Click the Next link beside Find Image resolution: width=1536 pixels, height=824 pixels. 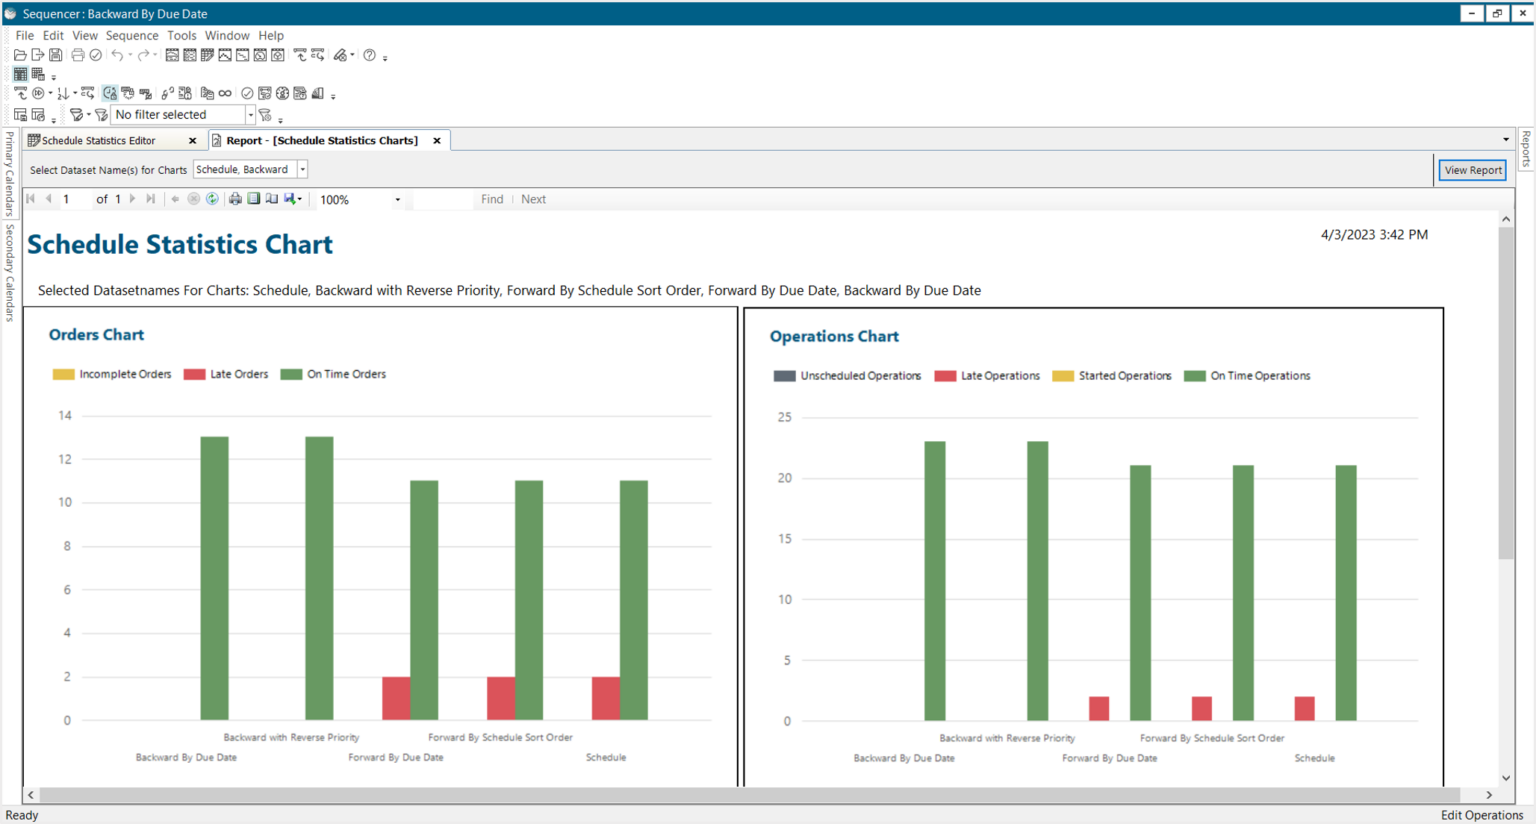pyautogui.click(x=533, y=199)
